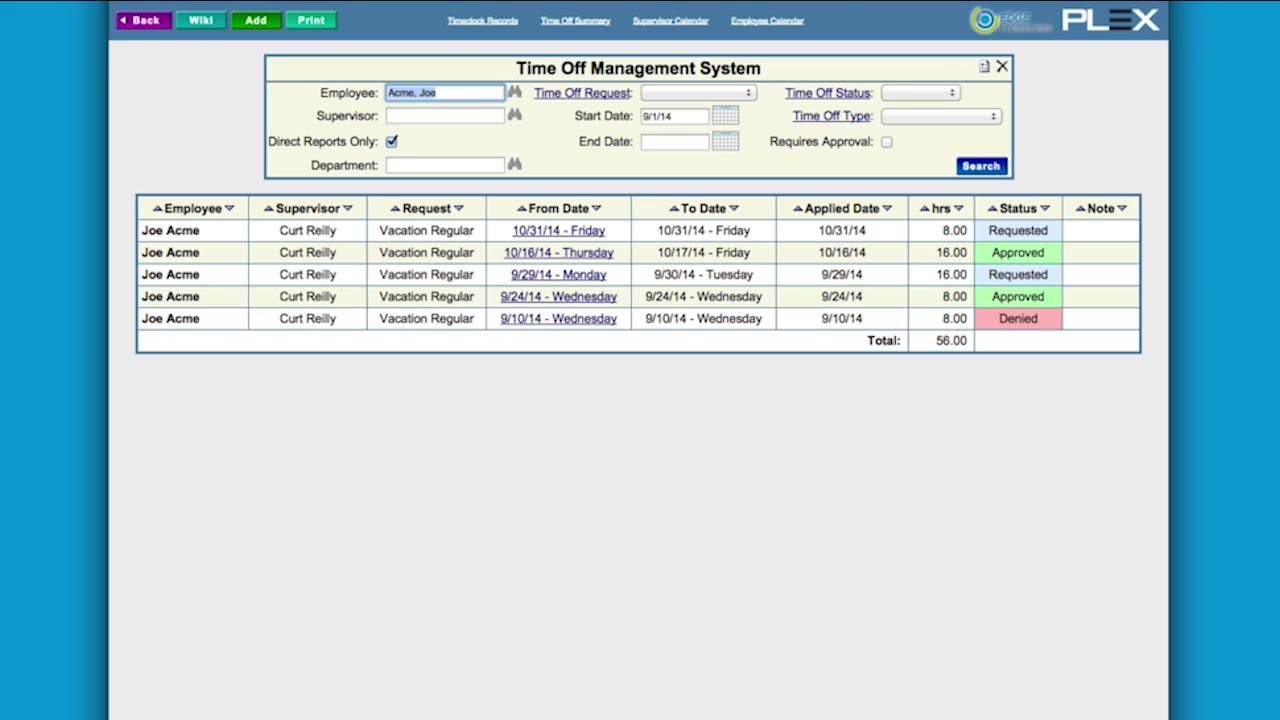Open the 9/10/14 - Wednesday From Date link

(x=559, y=319)
